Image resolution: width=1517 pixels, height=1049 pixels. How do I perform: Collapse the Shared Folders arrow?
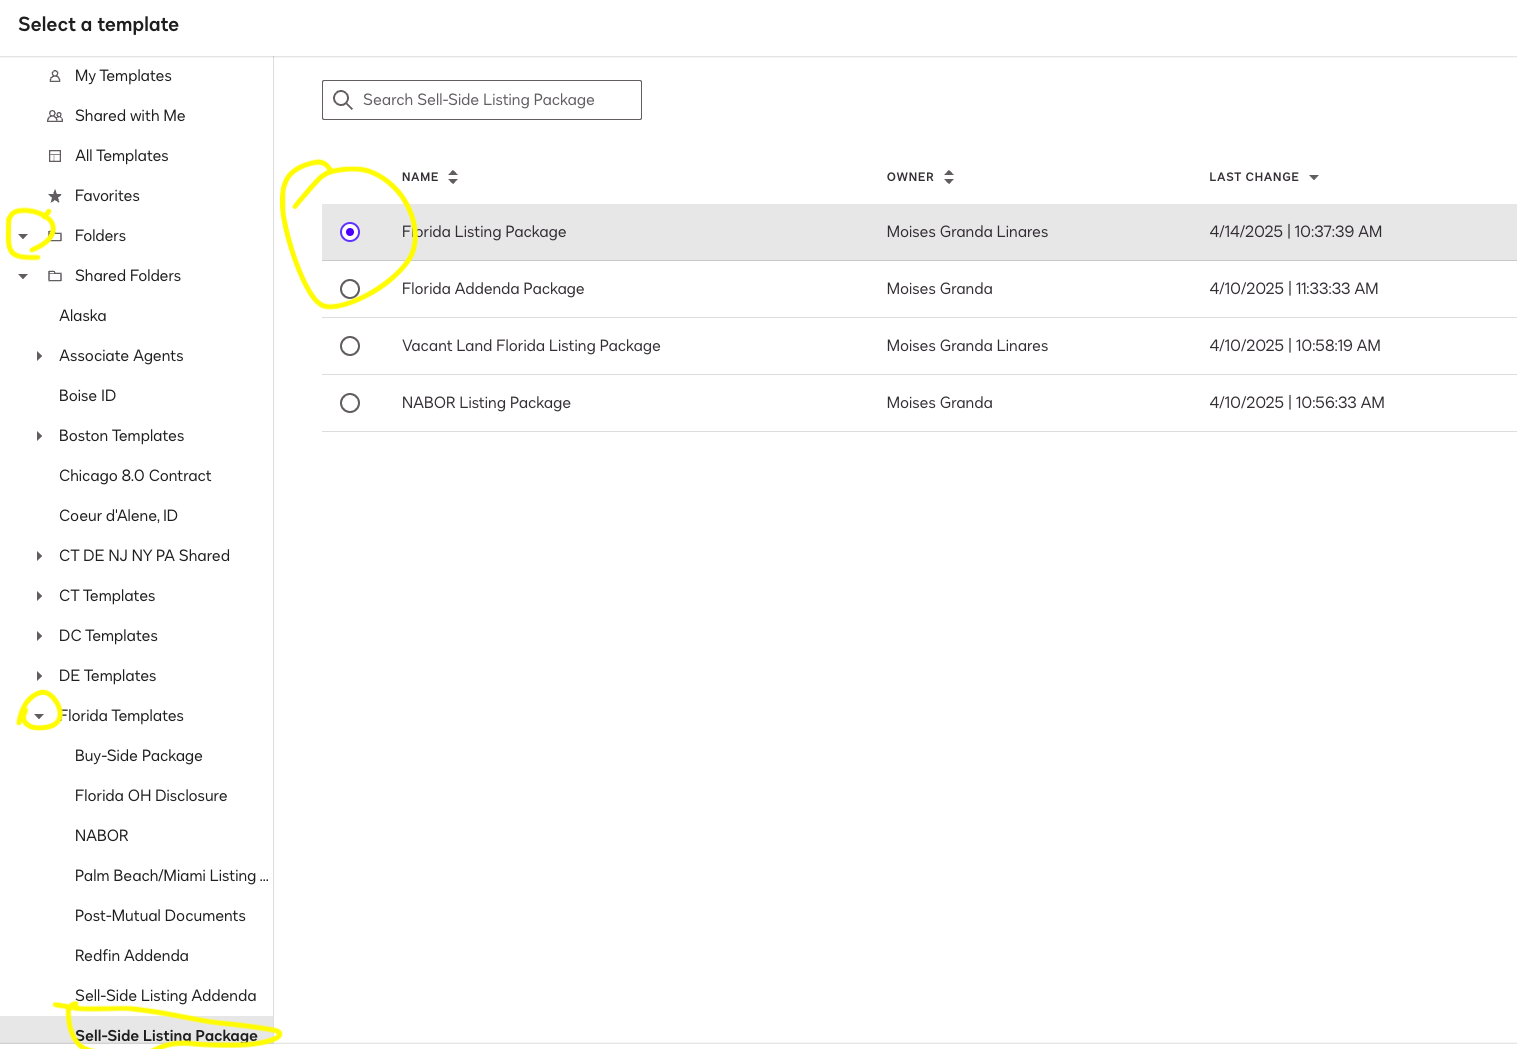click(x=23, y=276)
